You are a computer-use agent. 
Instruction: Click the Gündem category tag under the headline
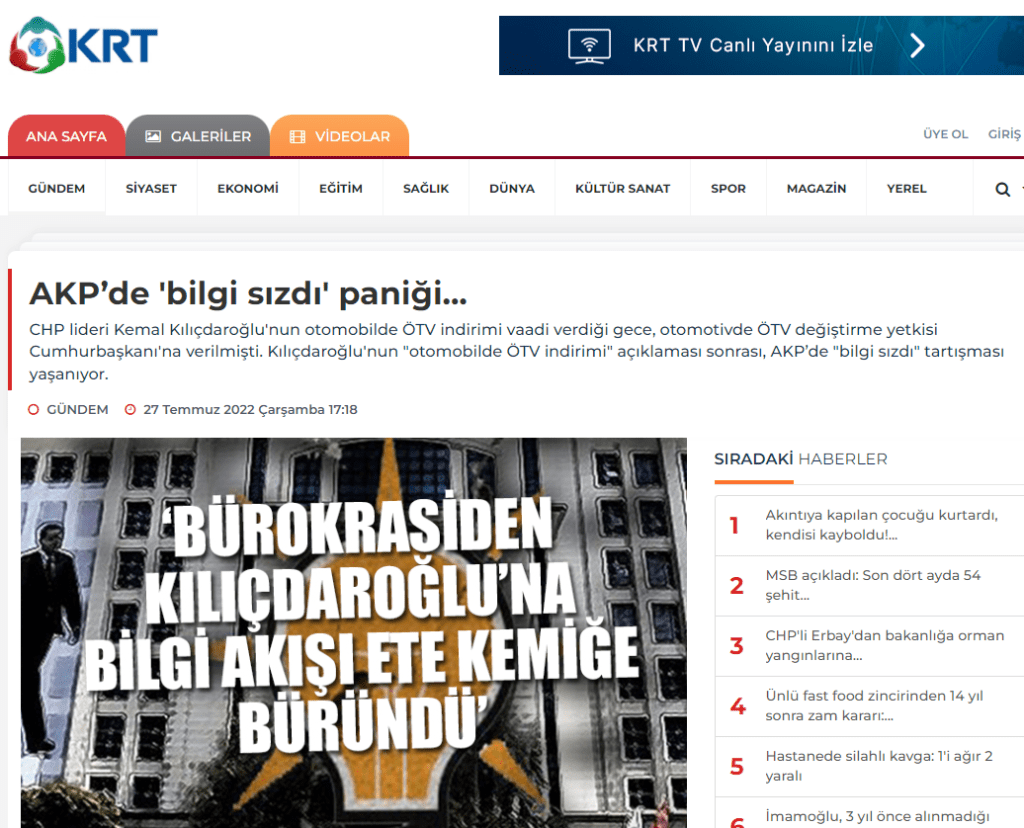77,409
